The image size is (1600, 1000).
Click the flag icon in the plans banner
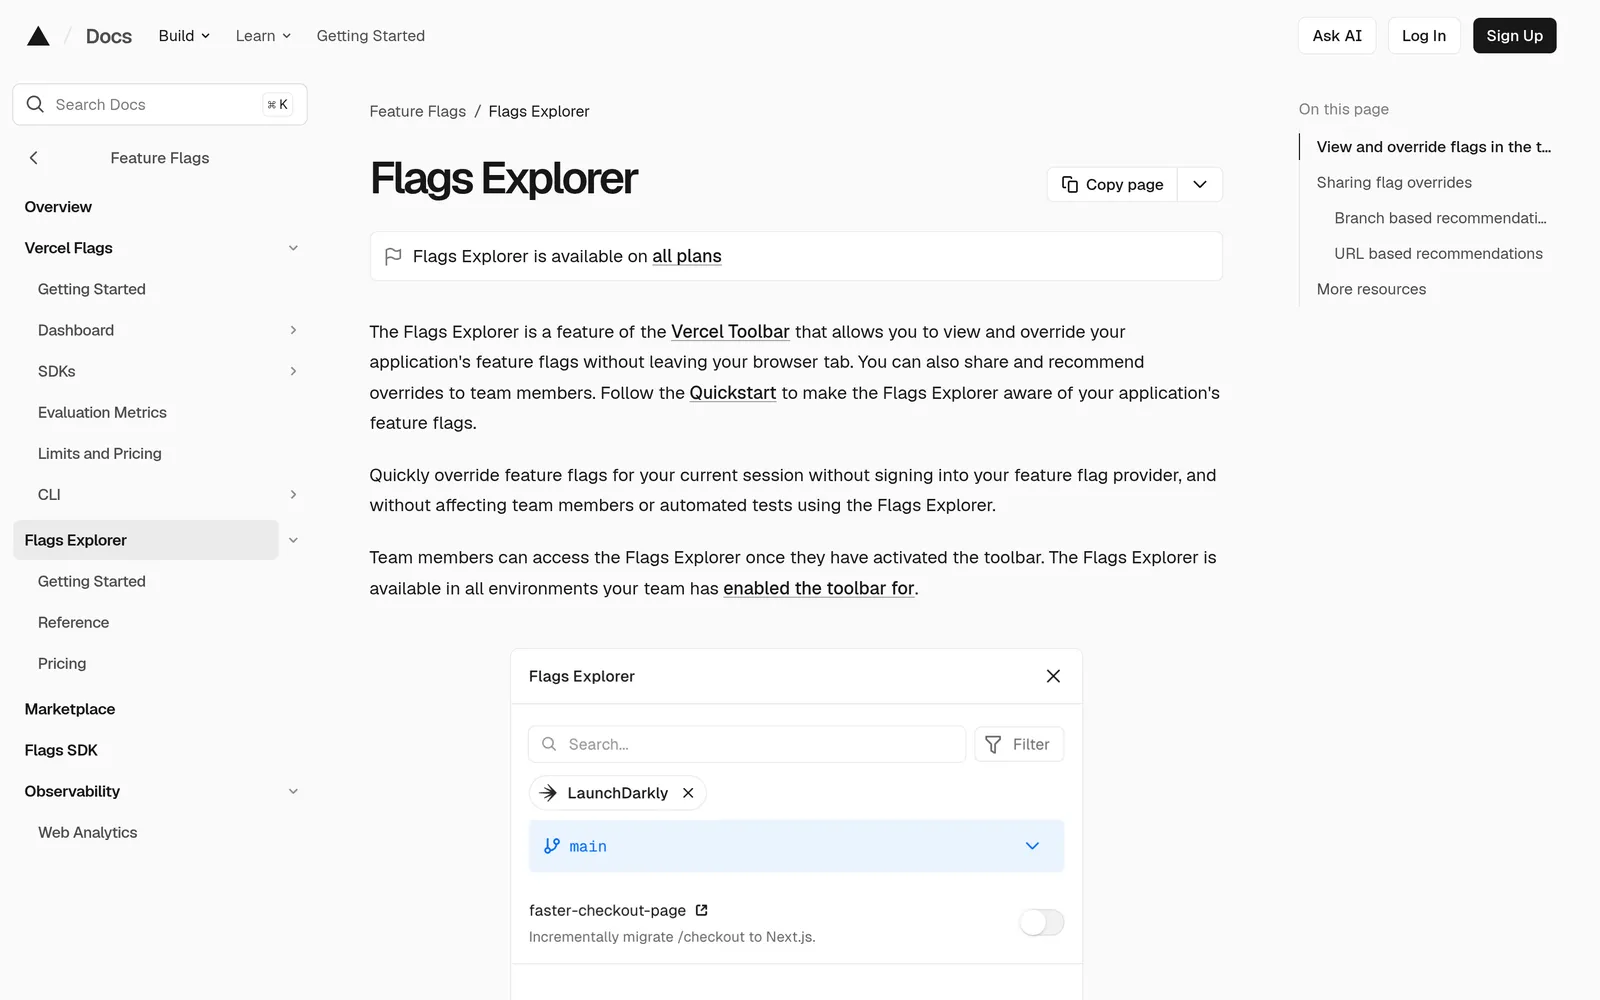393,256
